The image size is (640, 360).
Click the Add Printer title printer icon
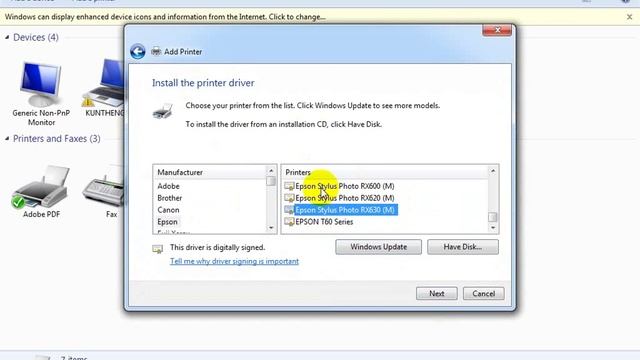pyautogui.click(x=156, y=52)
